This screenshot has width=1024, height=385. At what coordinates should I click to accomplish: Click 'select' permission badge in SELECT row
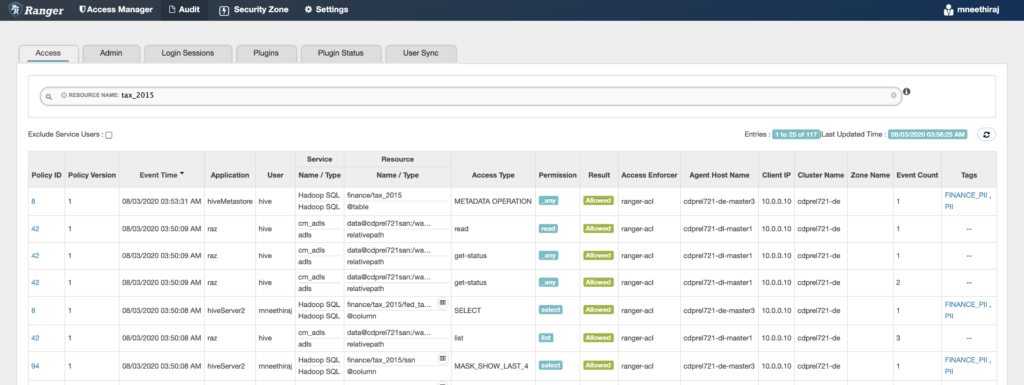551,310
